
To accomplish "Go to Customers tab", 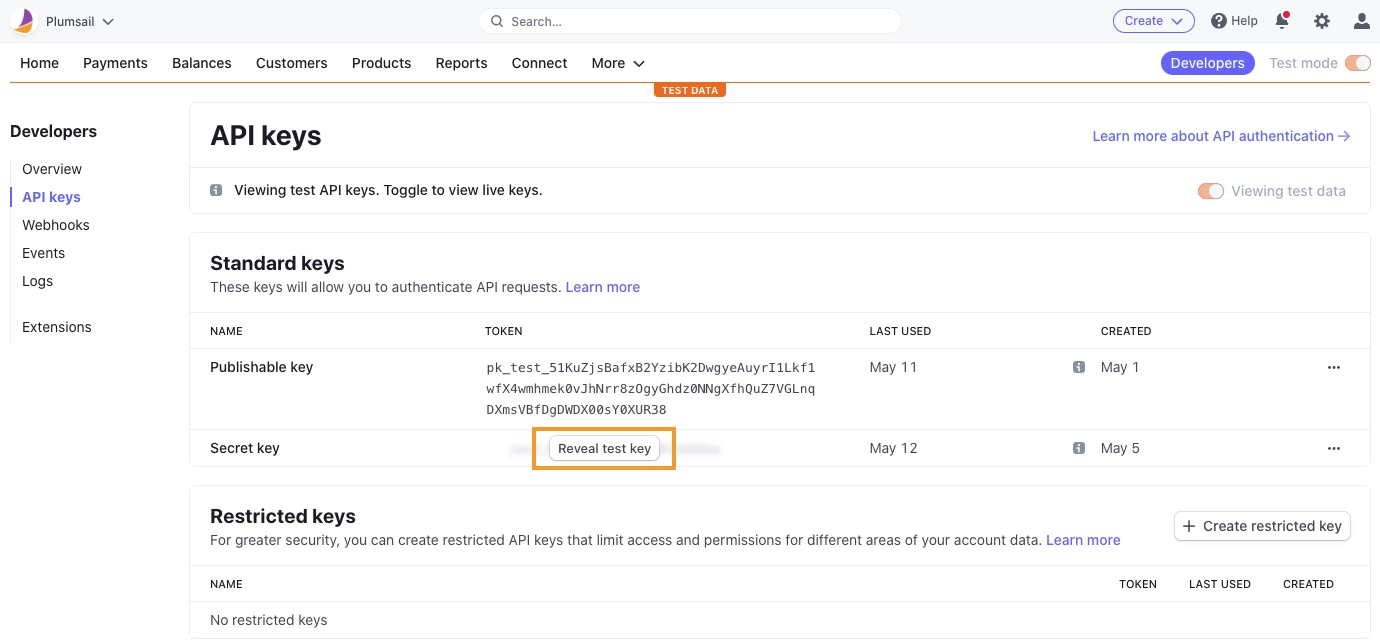I will point(292,63).
